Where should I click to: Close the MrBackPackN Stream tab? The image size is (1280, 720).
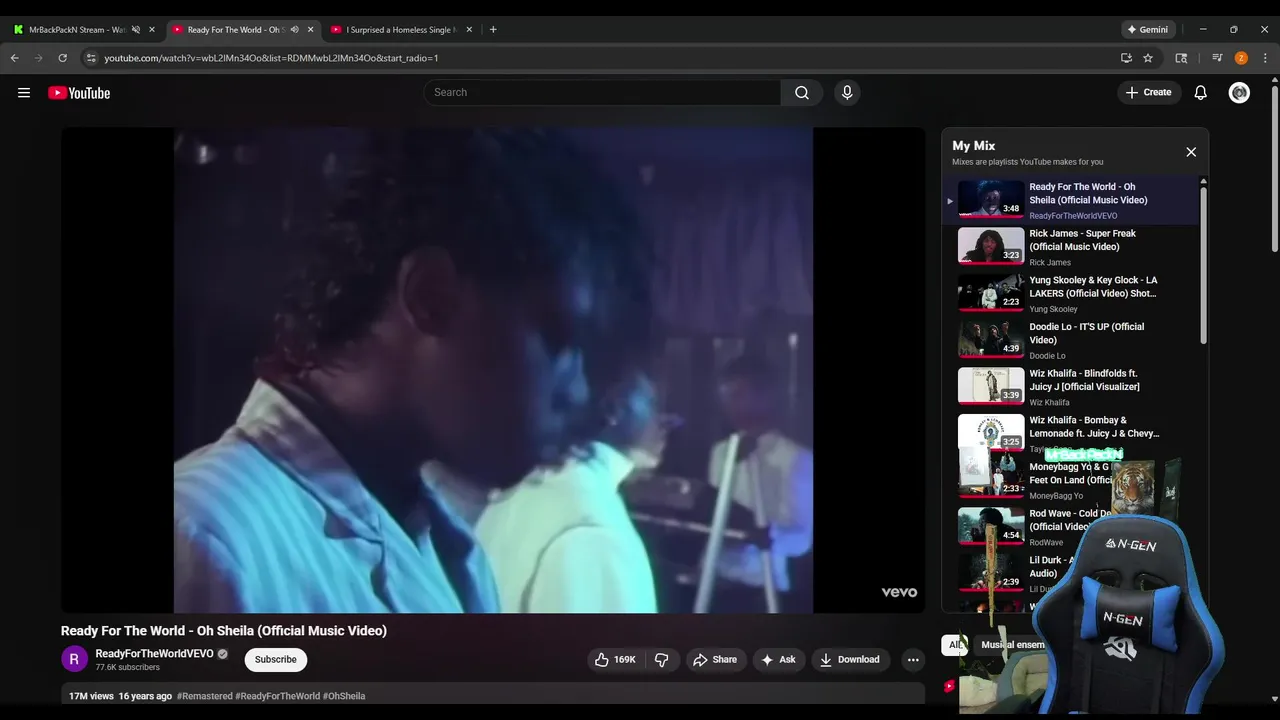152,30
